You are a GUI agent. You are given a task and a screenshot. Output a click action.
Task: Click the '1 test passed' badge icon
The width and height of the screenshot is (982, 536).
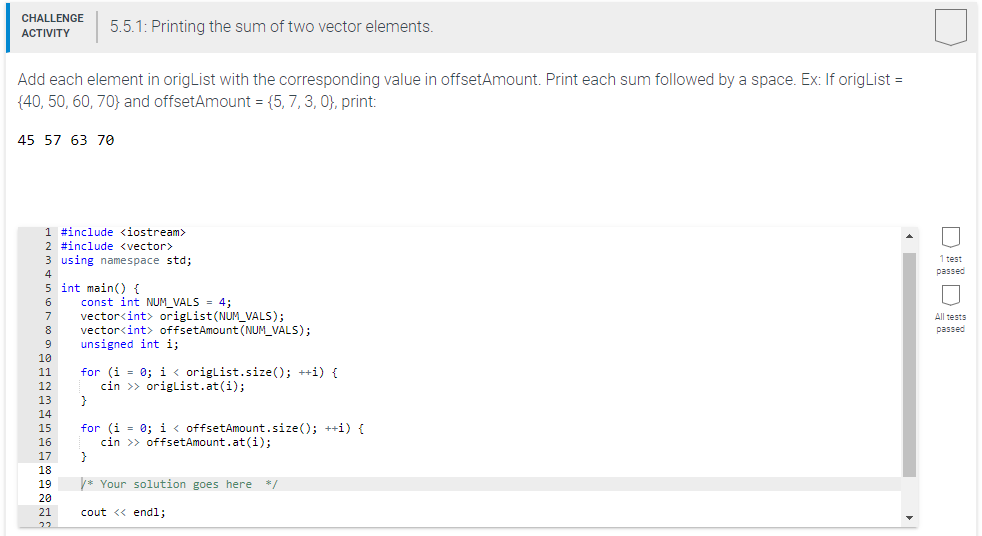pos(951,238)
